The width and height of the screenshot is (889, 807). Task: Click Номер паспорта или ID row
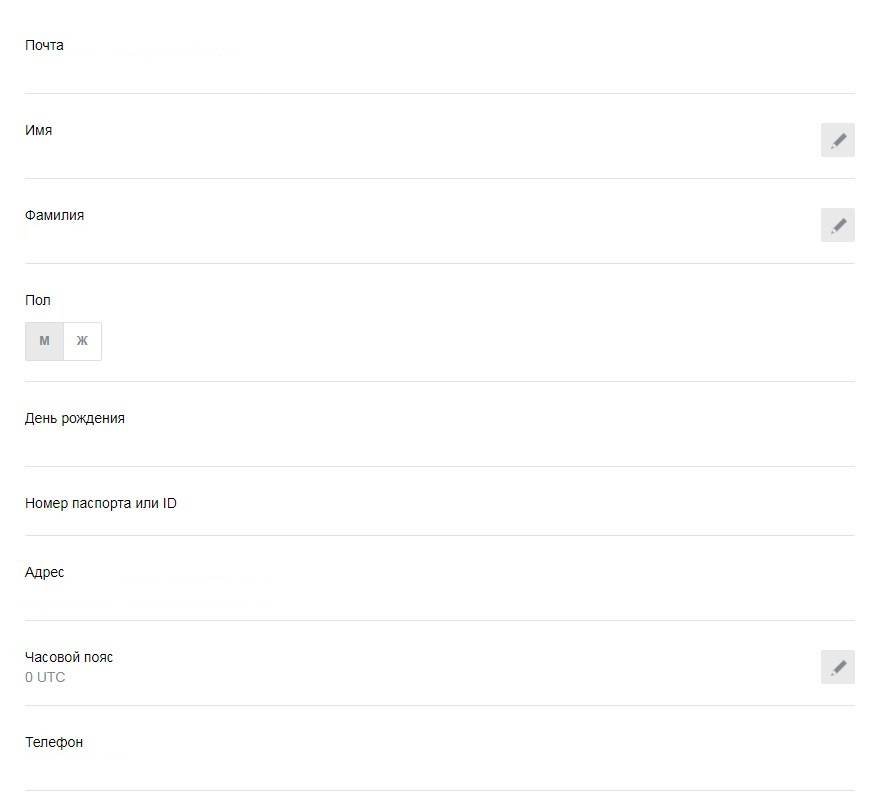tap(101, 503)
